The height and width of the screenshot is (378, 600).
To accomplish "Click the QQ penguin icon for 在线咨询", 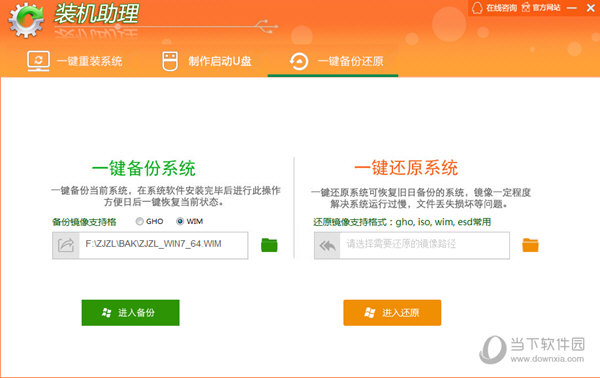I will 477,8.
